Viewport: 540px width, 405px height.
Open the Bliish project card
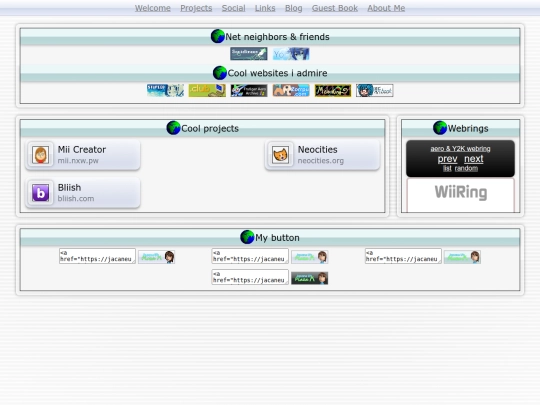coord(83,193)
